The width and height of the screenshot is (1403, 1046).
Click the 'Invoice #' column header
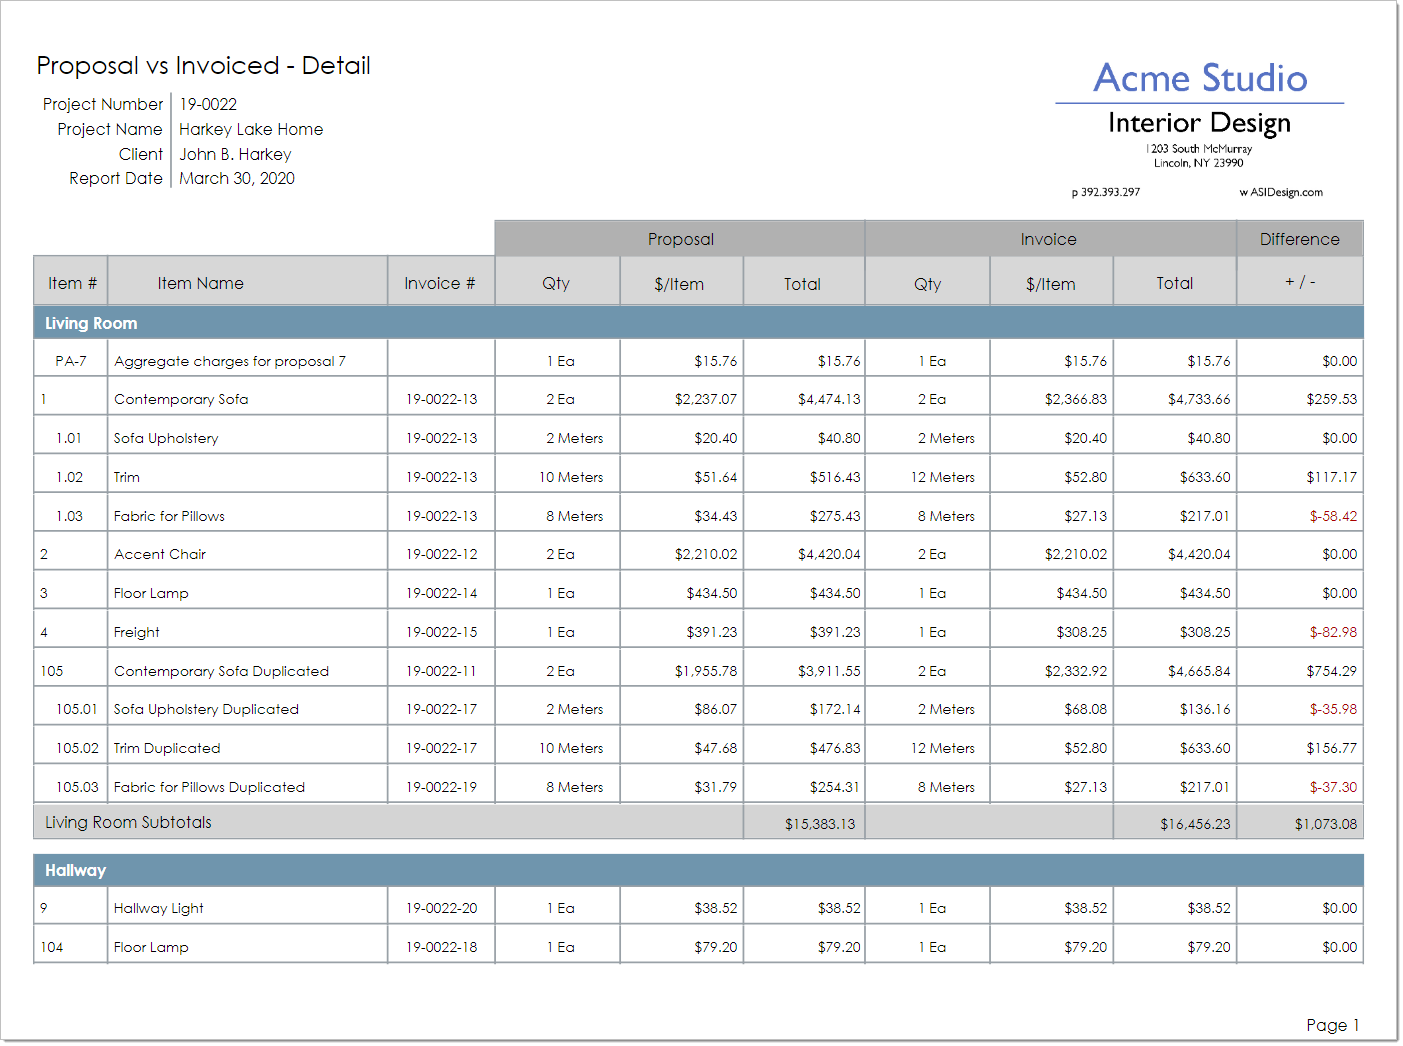440,283
